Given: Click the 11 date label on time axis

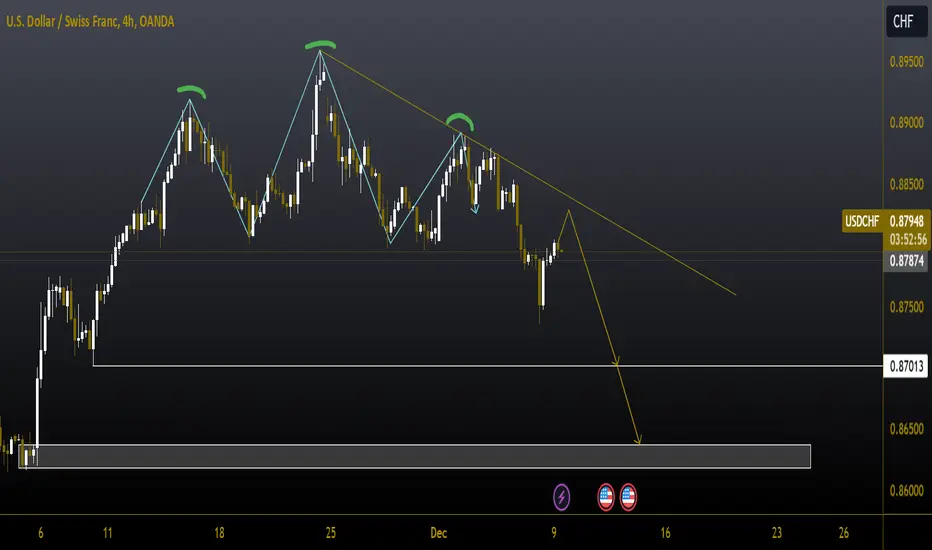Looking at the screenshot, I should click(x=108, y=533).
